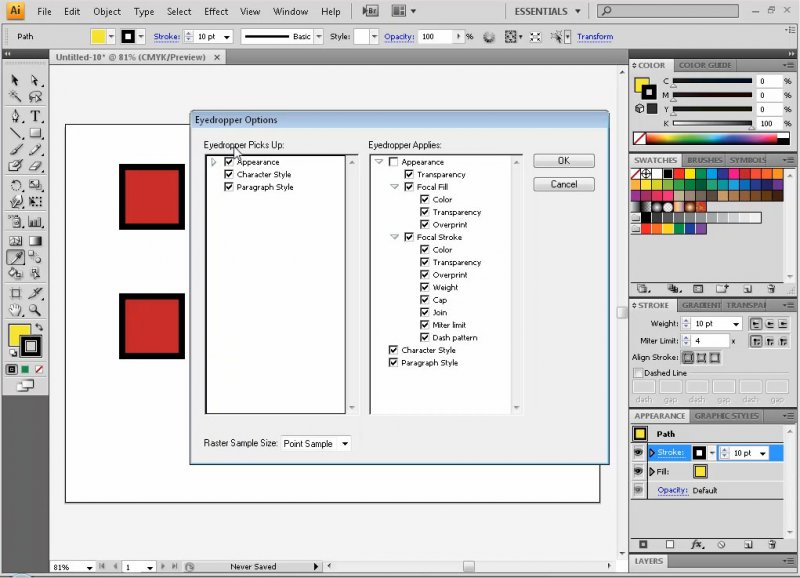Open the File menu
800x578 pixels.
(44, 11)
